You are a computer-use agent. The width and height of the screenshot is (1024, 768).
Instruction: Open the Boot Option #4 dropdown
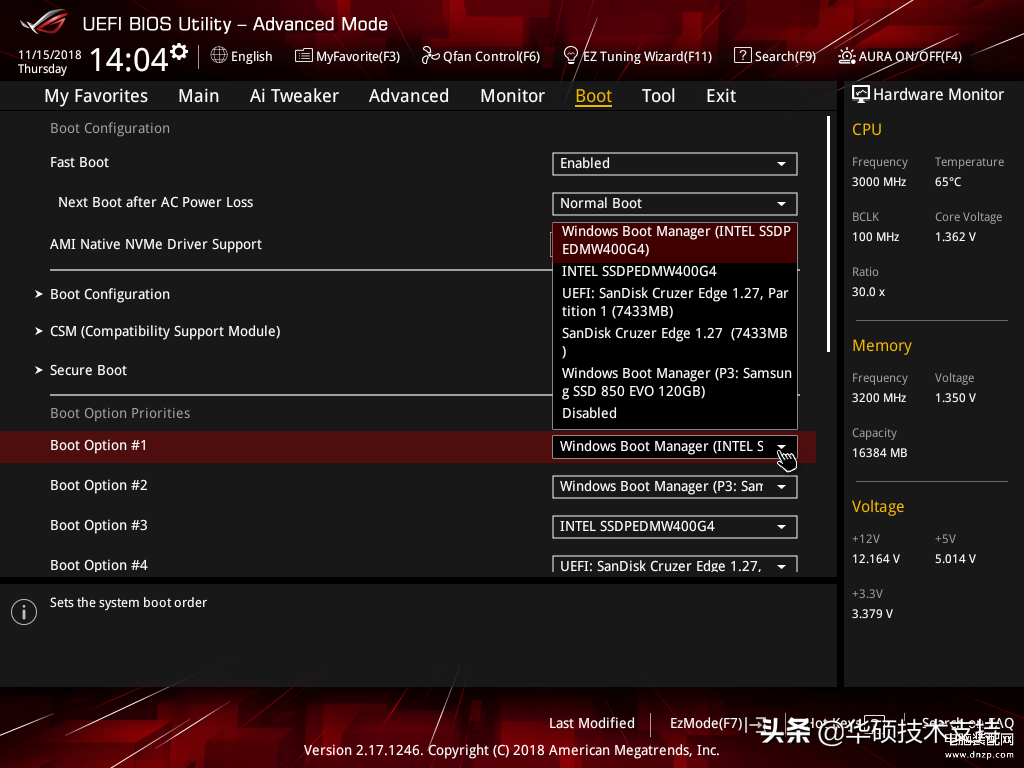point(675,564)
